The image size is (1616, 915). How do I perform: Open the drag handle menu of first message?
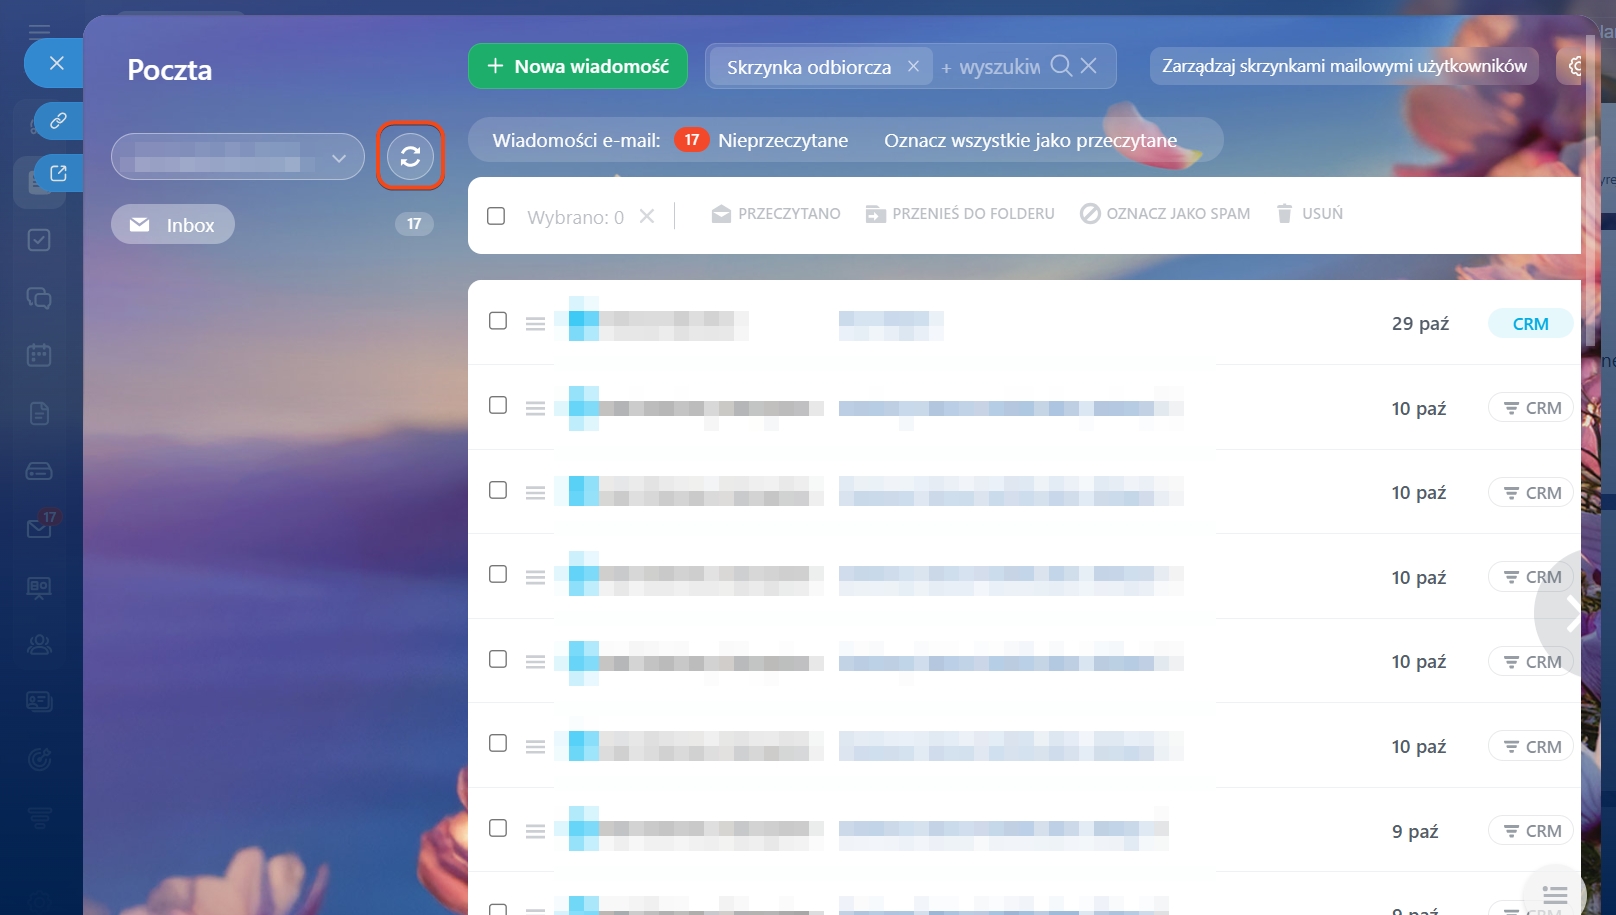(x=535, y=324)
